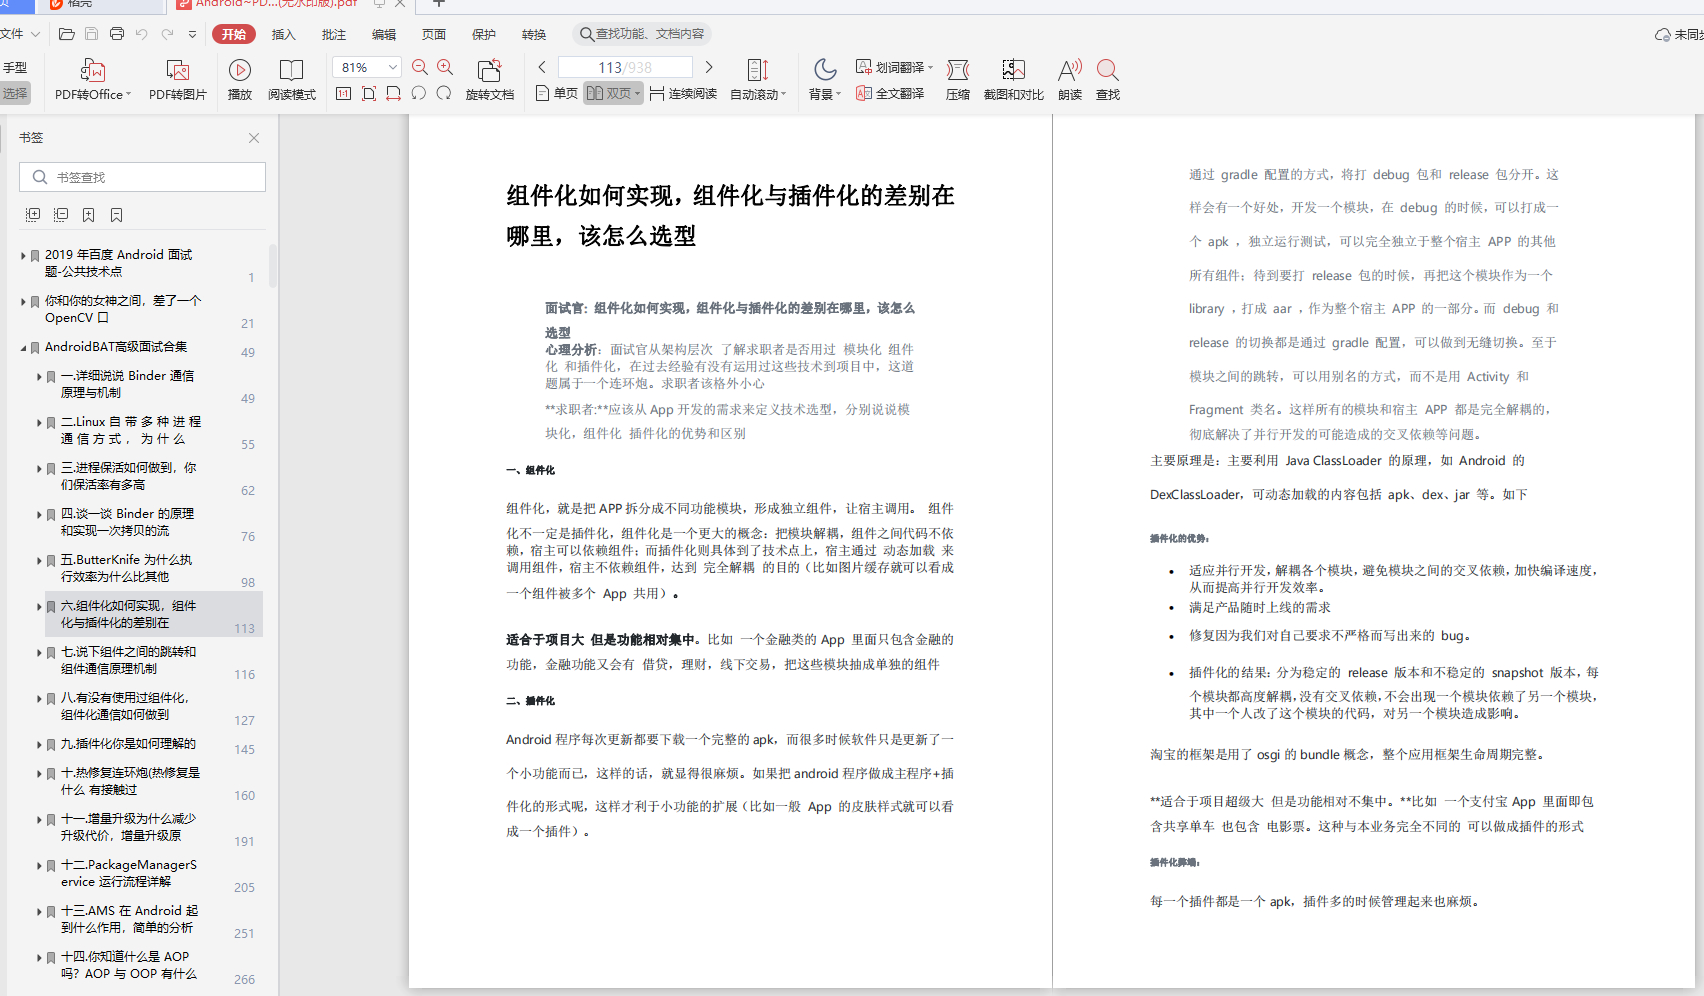Open bookmark 九.插件化你是如何理解的
1704x996 pixels.
[x=129, y=744]
